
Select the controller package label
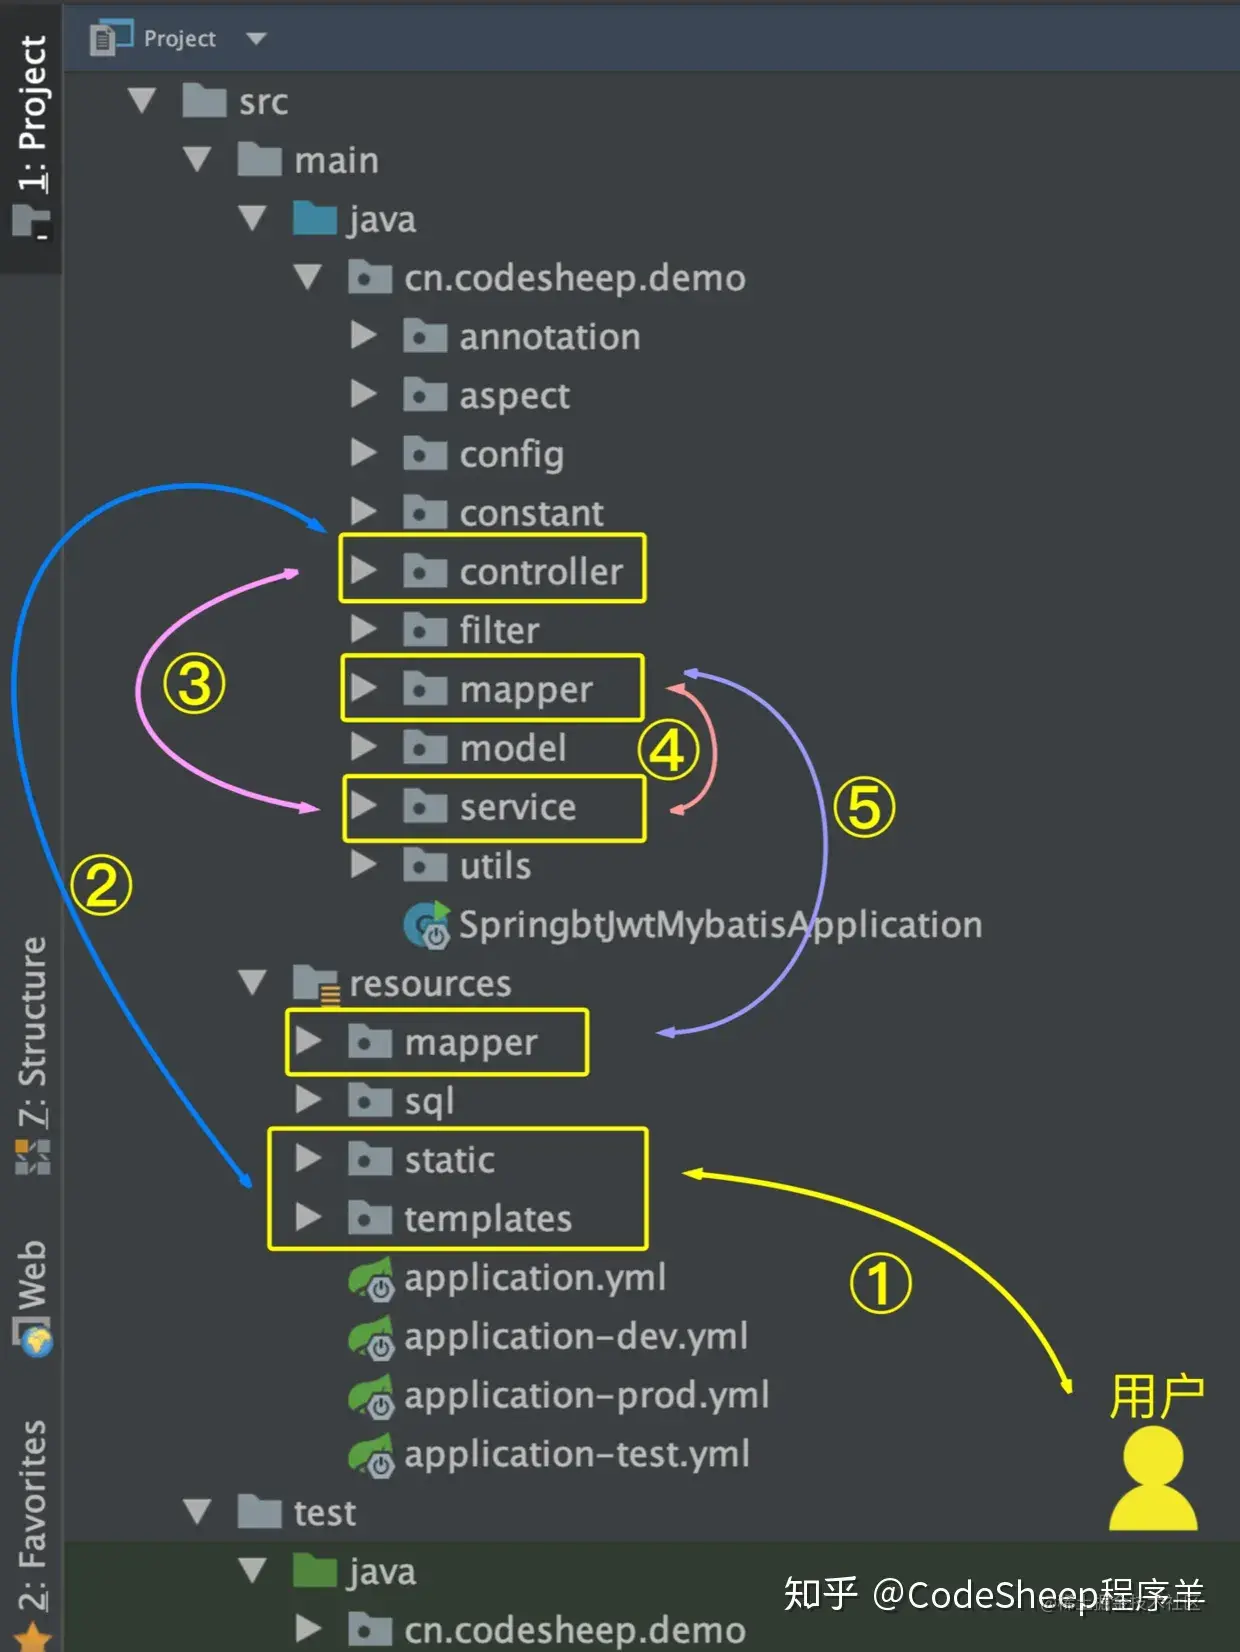541,572
